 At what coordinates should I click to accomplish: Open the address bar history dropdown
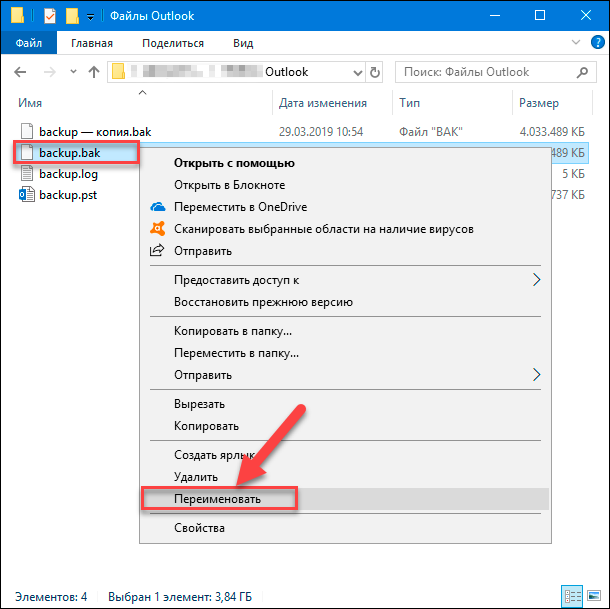[358, 72]
